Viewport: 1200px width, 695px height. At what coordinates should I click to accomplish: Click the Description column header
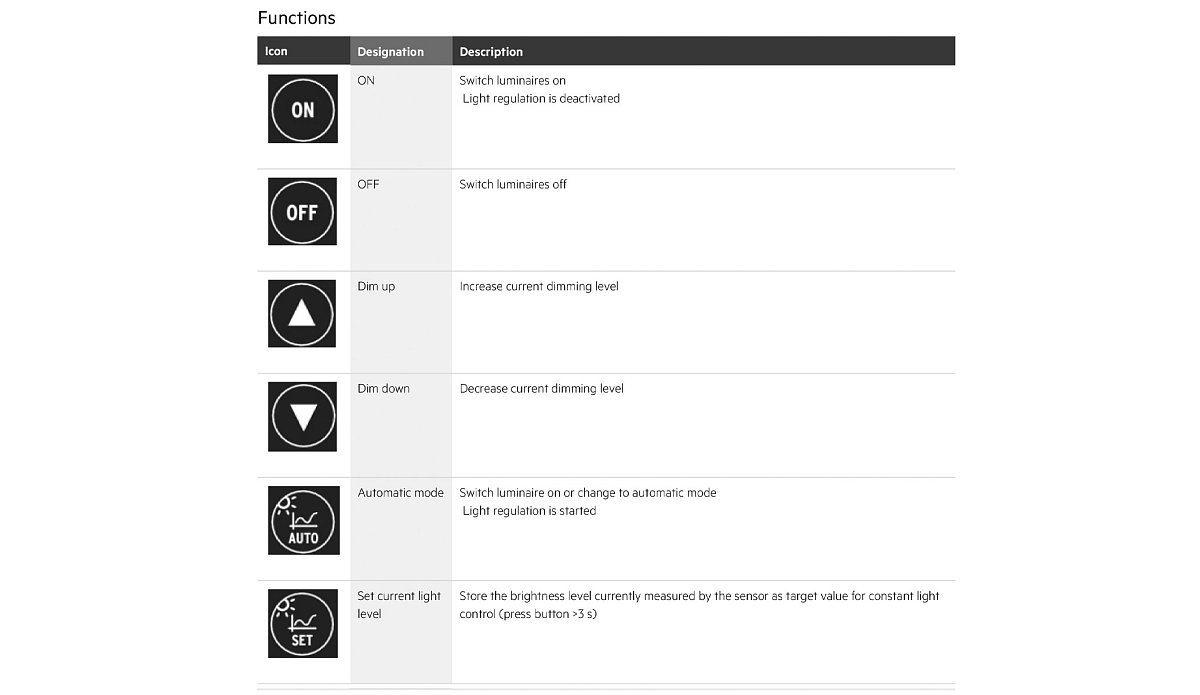491,52
